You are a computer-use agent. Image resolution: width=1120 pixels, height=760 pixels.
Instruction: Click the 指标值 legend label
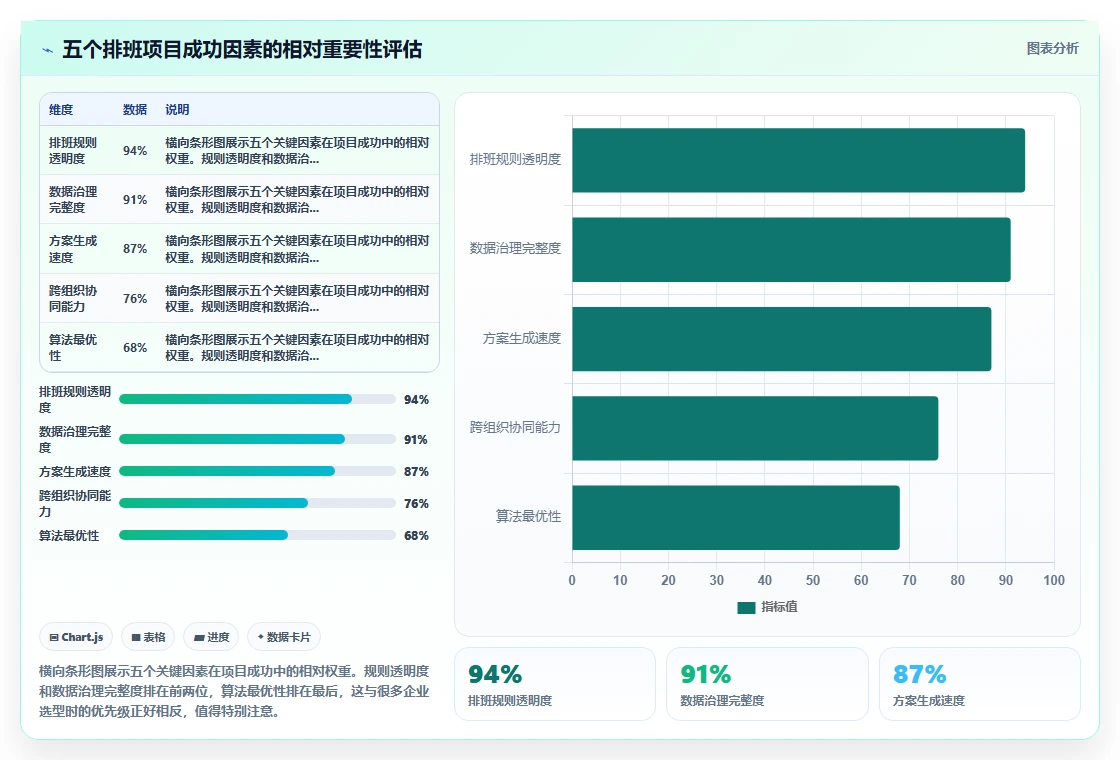tap(779, 607)
